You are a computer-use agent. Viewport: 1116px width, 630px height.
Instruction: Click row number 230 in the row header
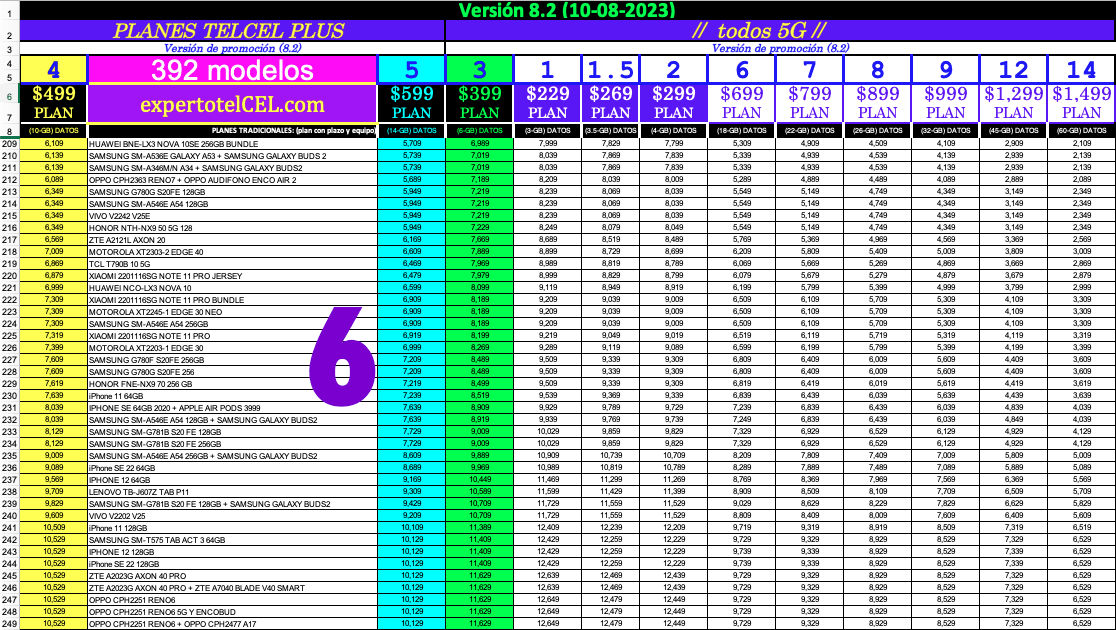pyautogui.click(x=9, y=396)
